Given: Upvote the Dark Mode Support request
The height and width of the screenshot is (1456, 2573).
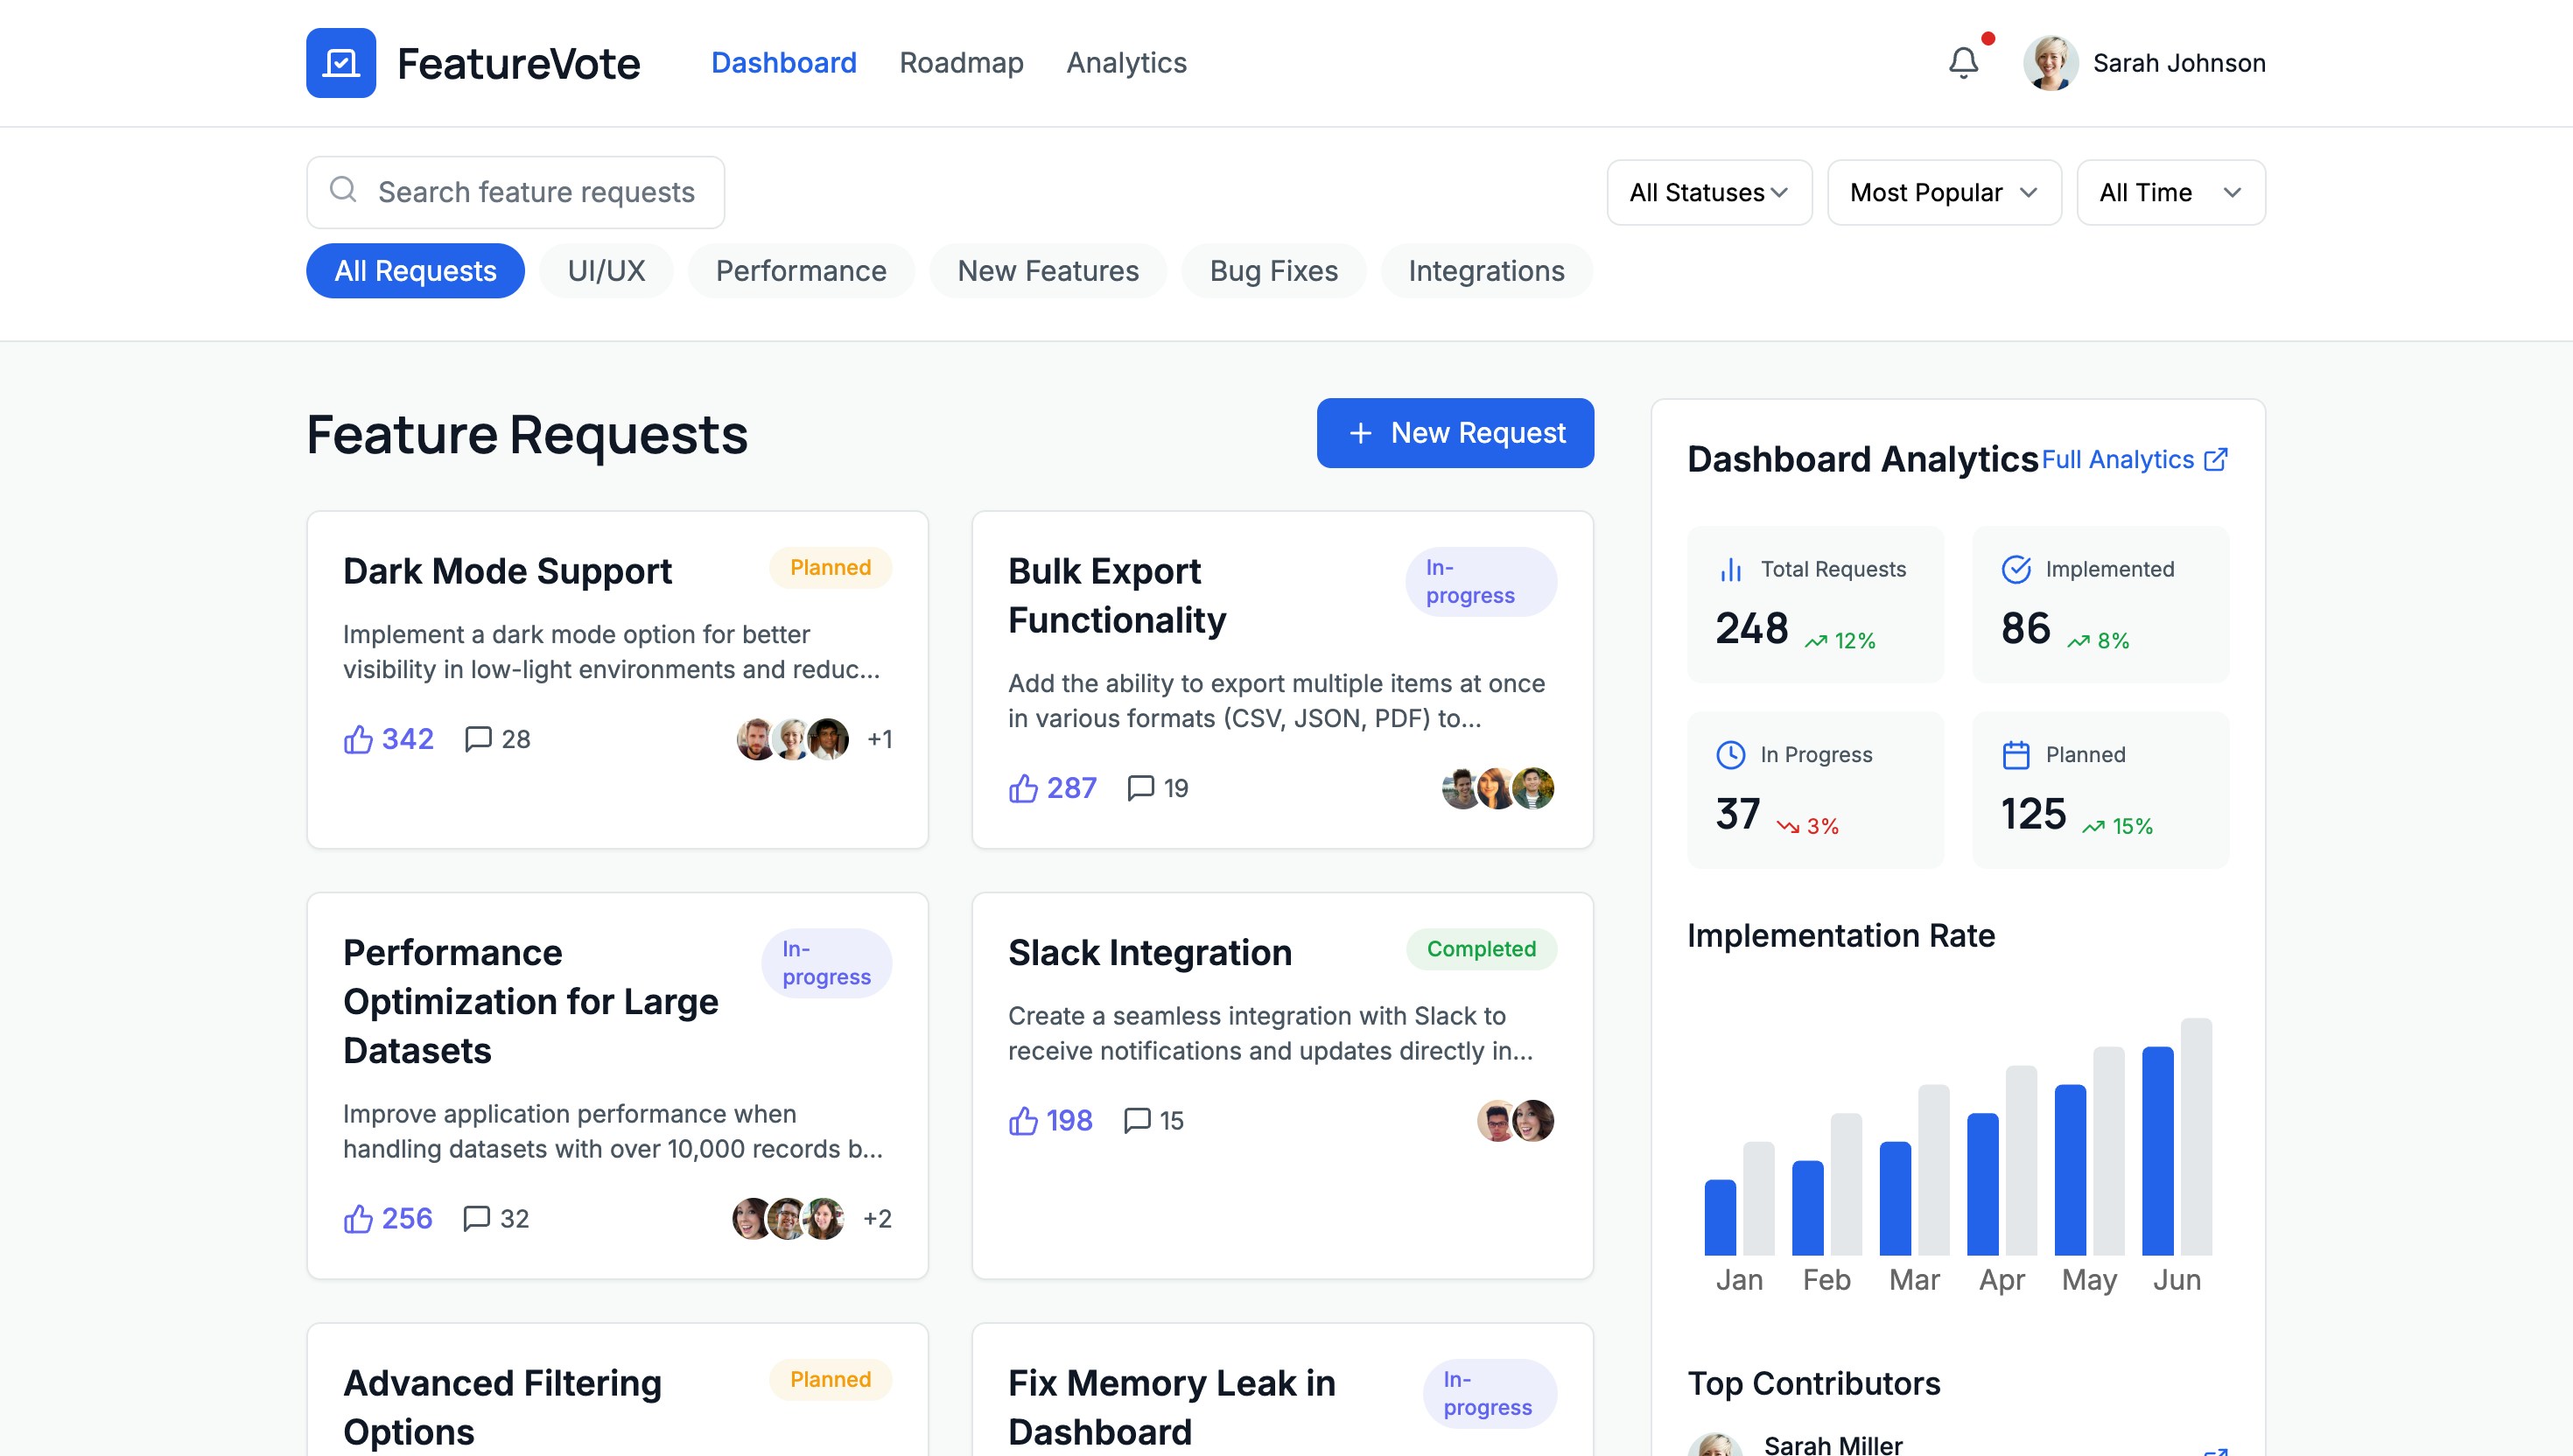Looking at the screenshot, I should click(358, 739).
